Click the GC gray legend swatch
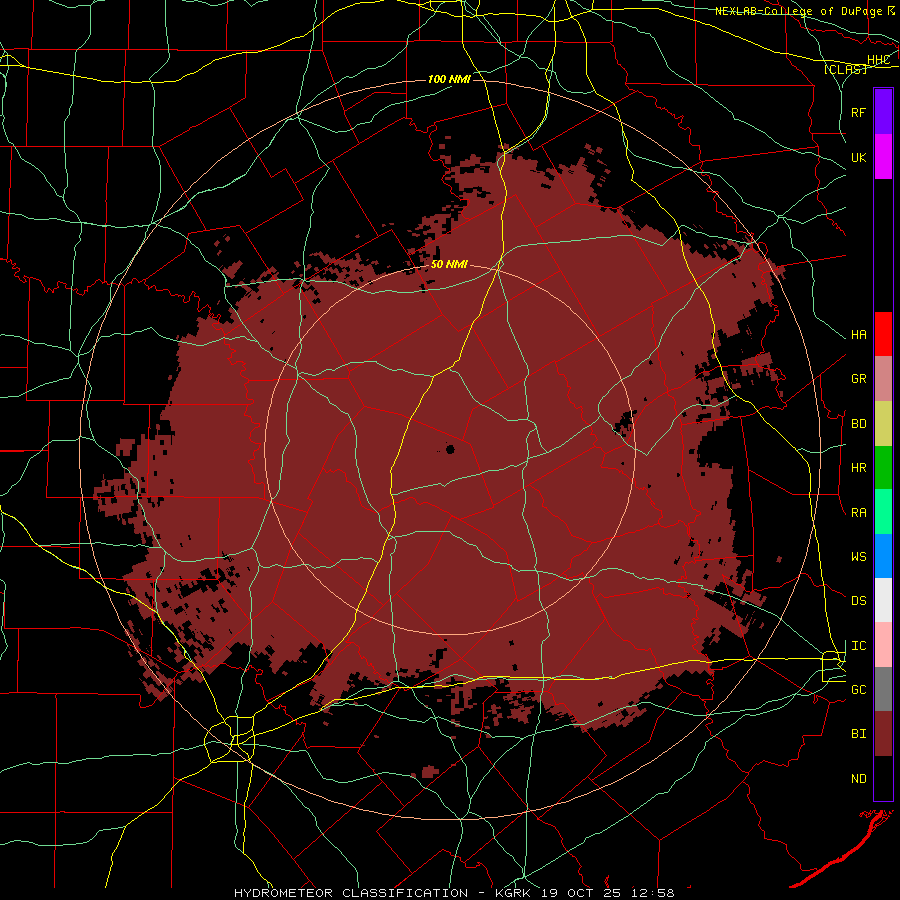This screenshot has height=900, width=900. [883, 689]
